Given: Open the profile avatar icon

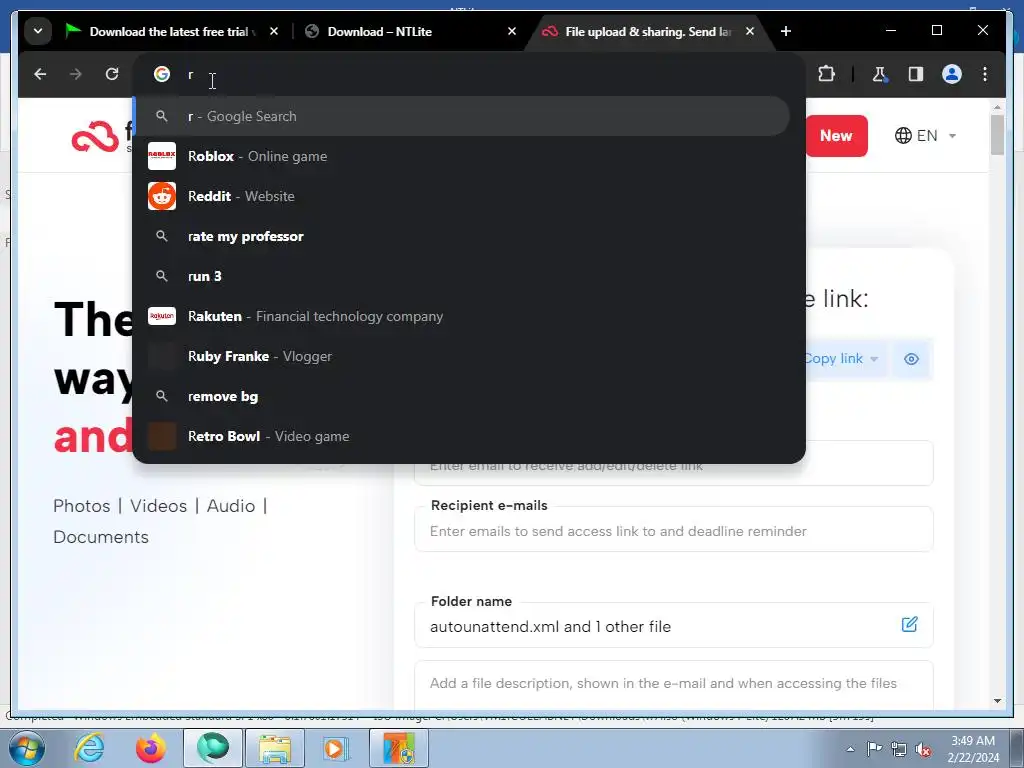Looking at the screenshot, I should [952, 74].
